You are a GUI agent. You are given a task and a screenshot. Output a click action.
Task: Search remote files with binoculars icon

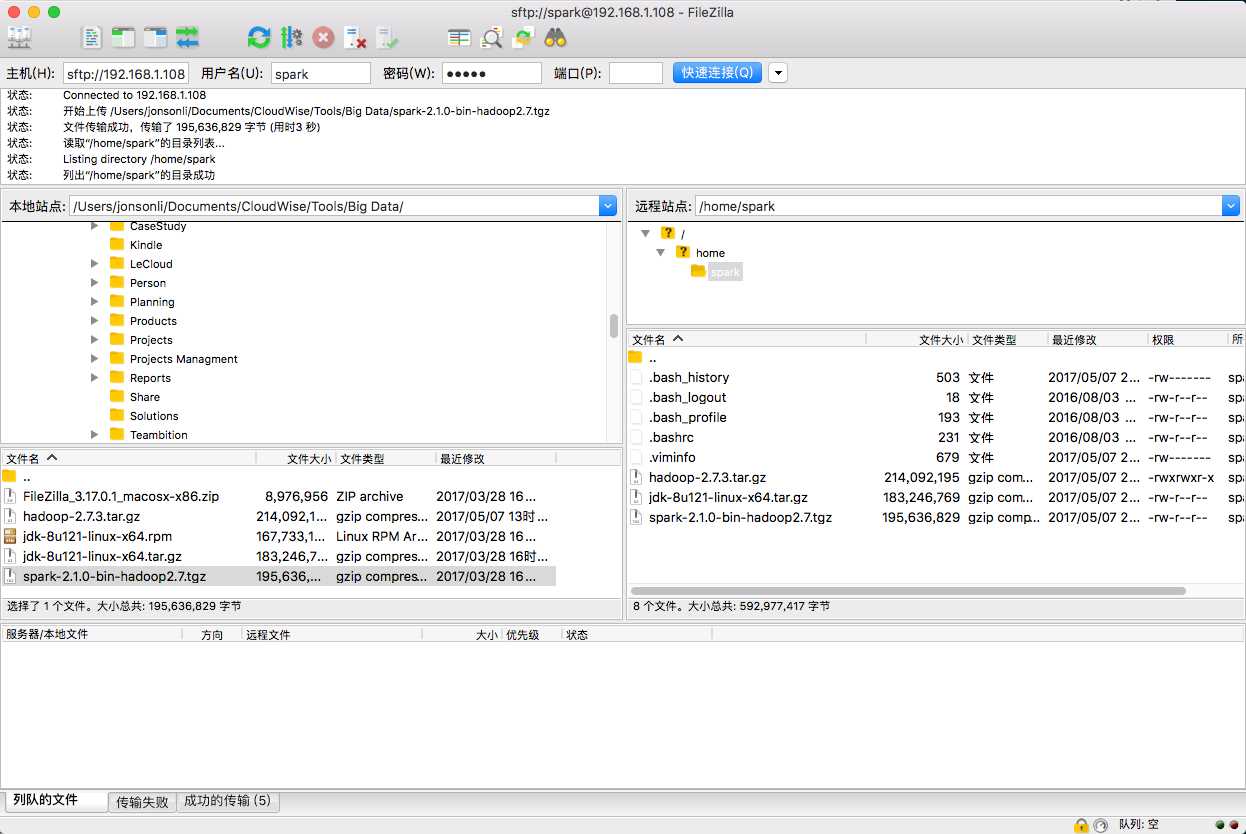pyautogui.click(x=555, y=38)
